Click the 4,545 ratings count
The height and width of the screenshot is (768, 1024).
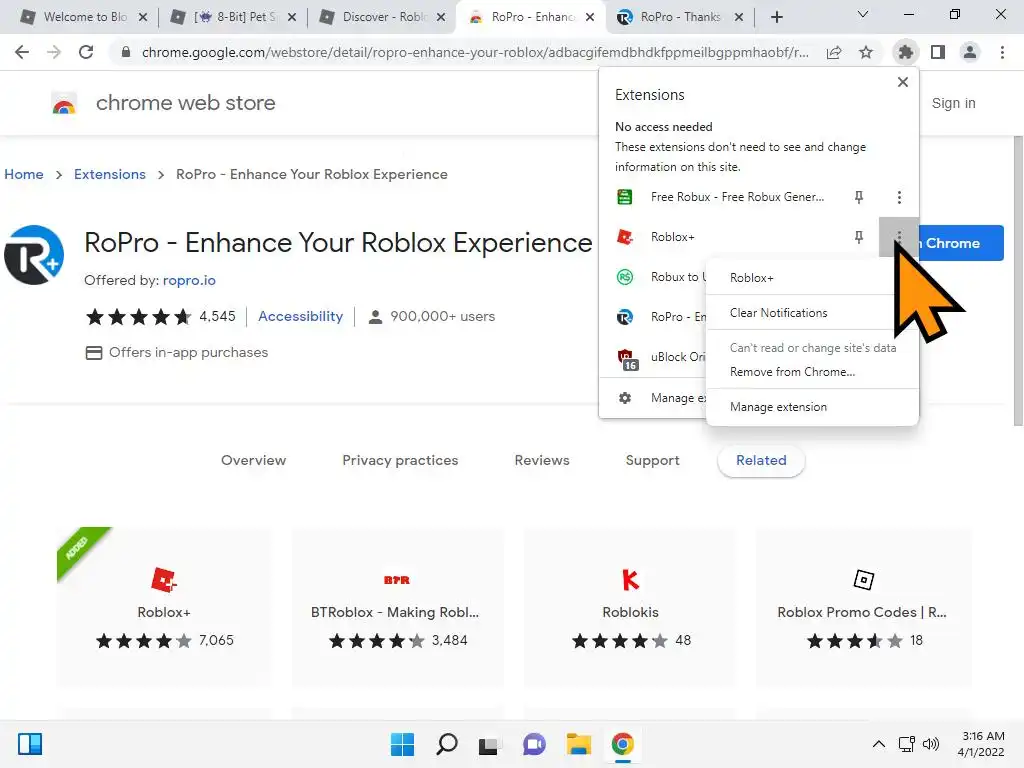click(x=217, y=317)
